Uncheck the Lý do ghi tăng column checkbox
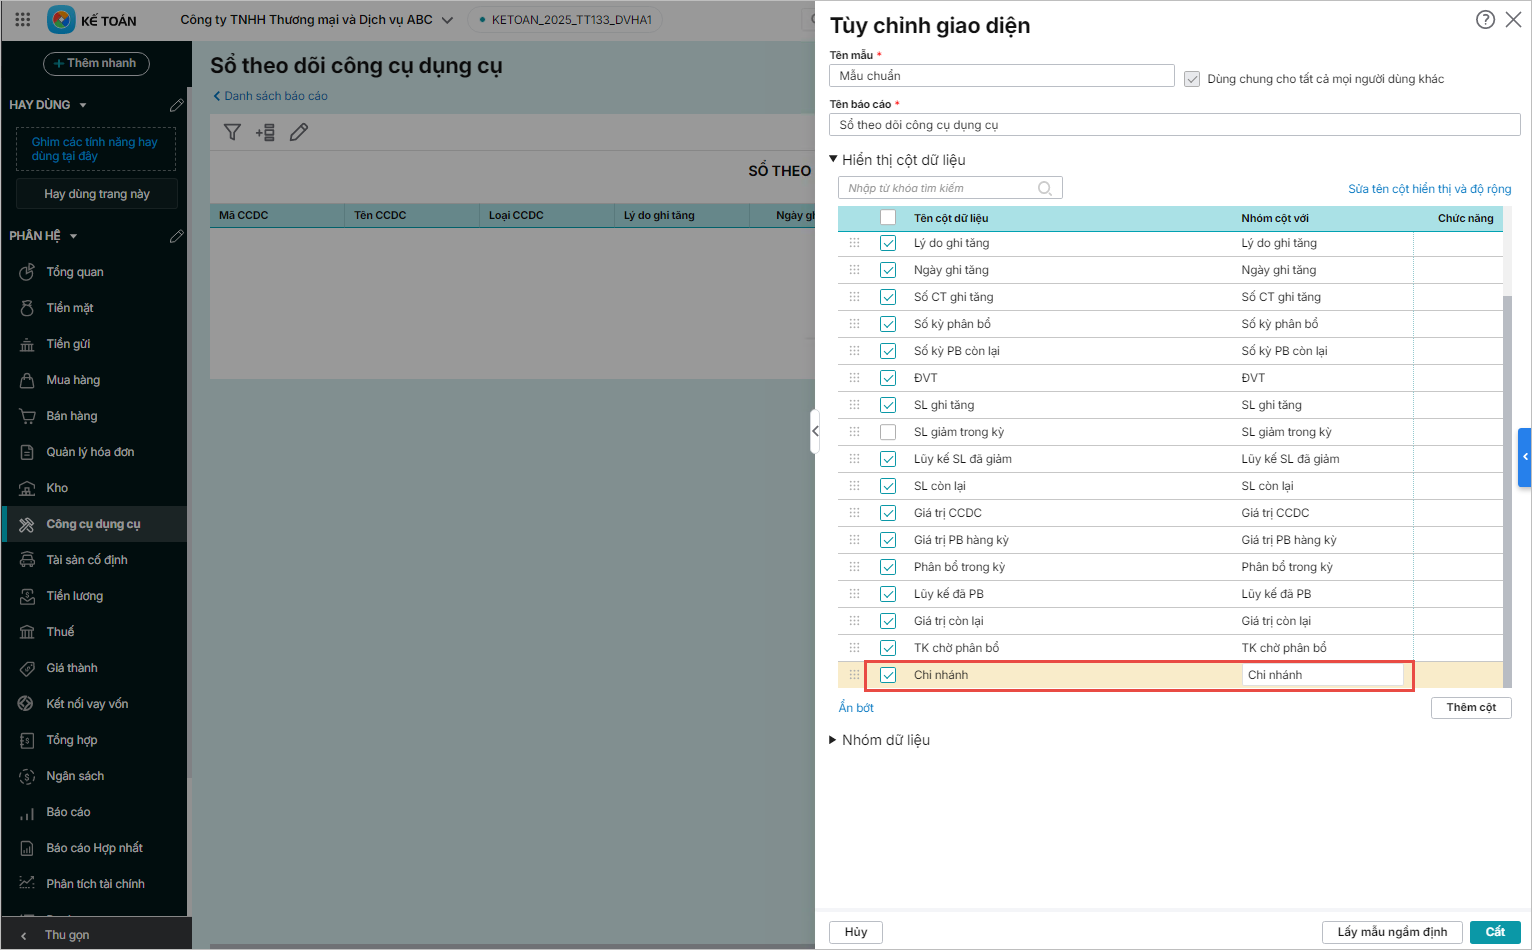 pos(888,243)
